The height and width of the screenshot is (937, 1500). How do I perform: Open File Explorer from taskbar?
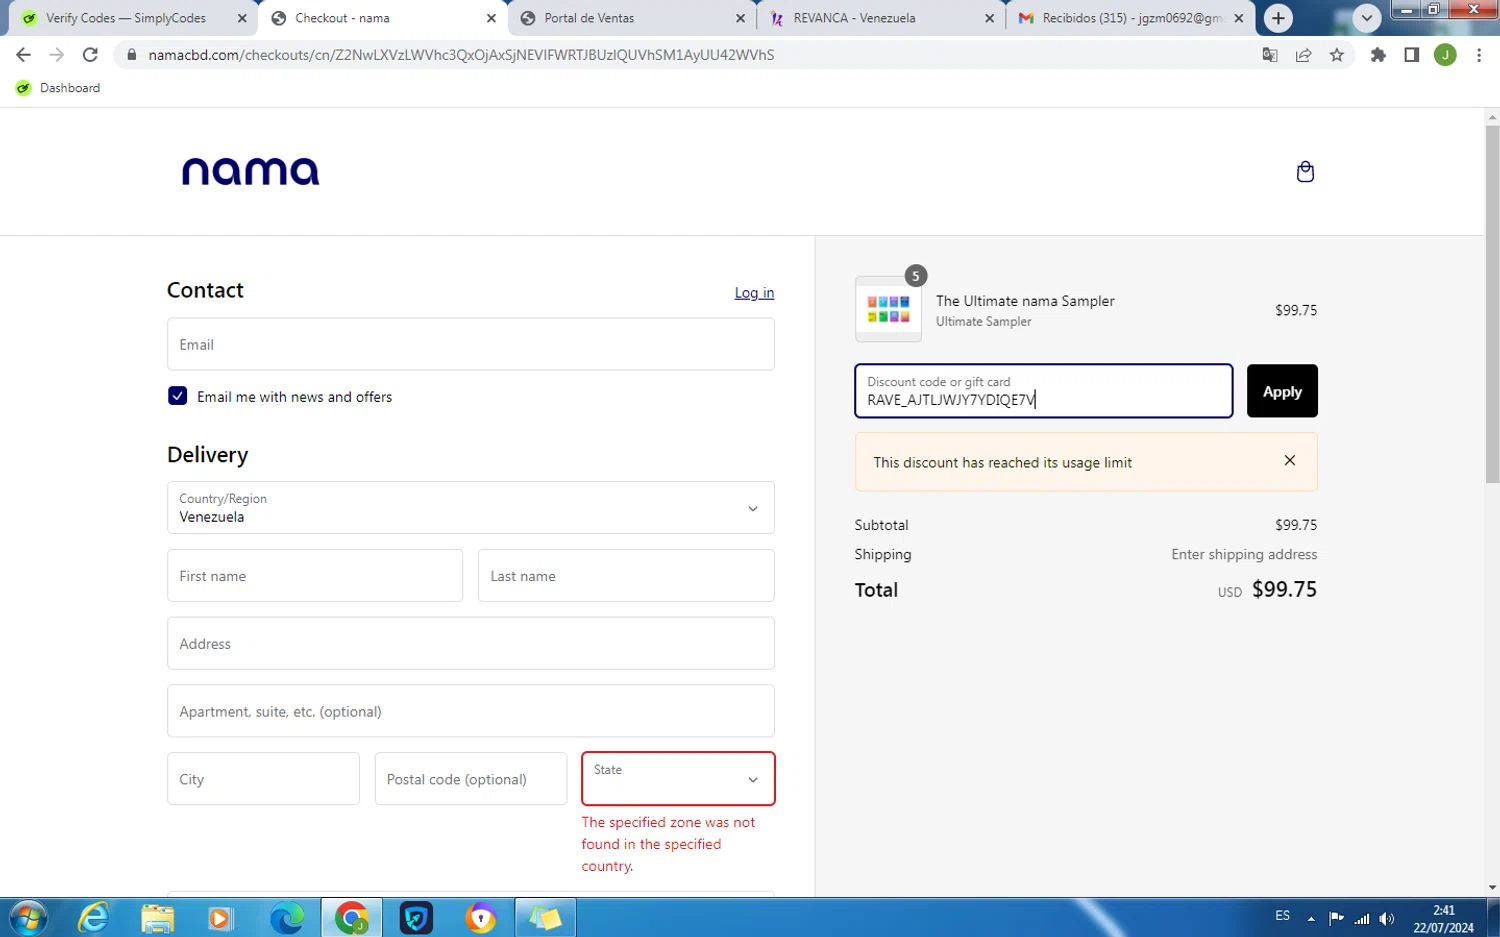pos(157,918)
